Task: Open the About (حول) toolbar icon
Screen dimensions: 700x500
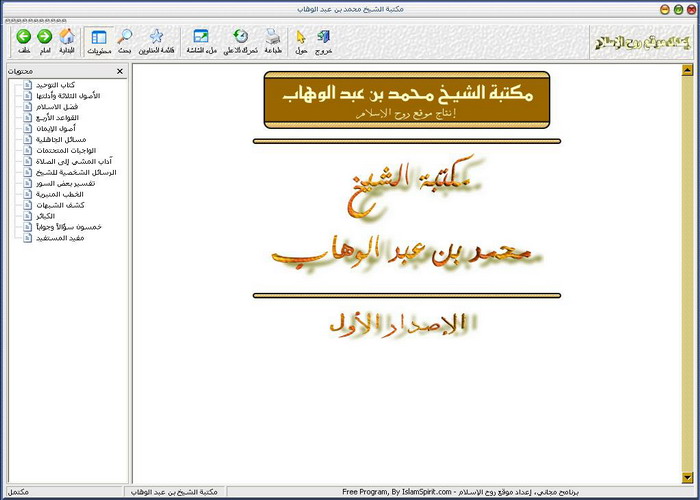Action: click(301, 37)
